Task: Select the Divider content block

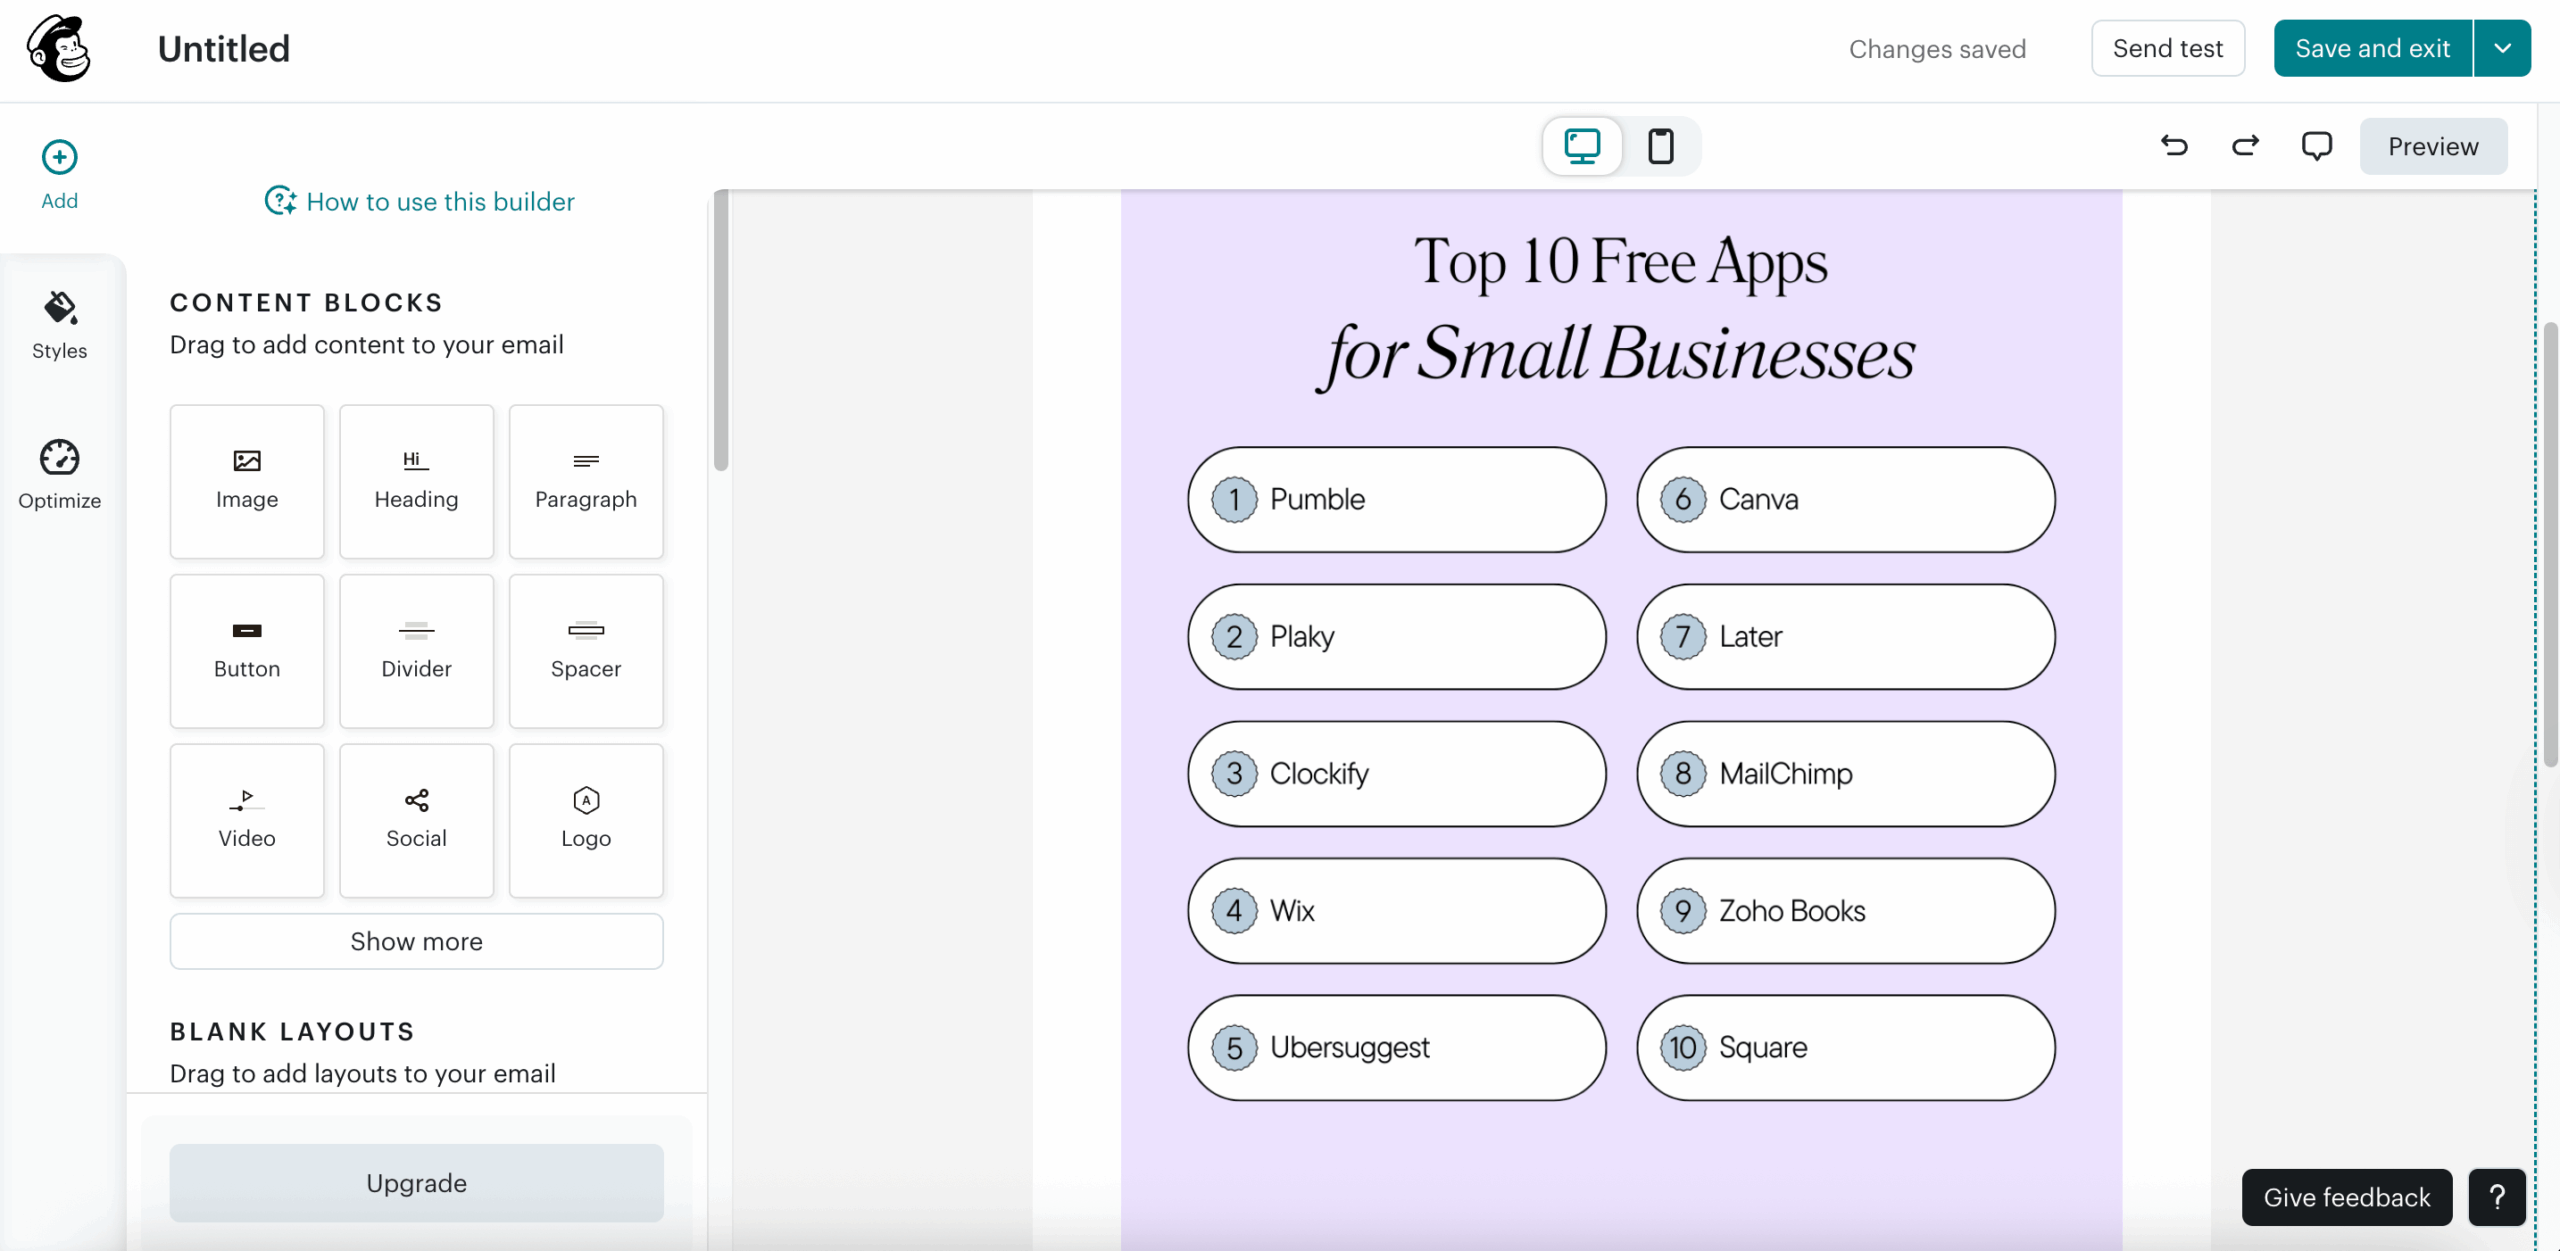Action: pyautogui.click(x=416, y=651)
